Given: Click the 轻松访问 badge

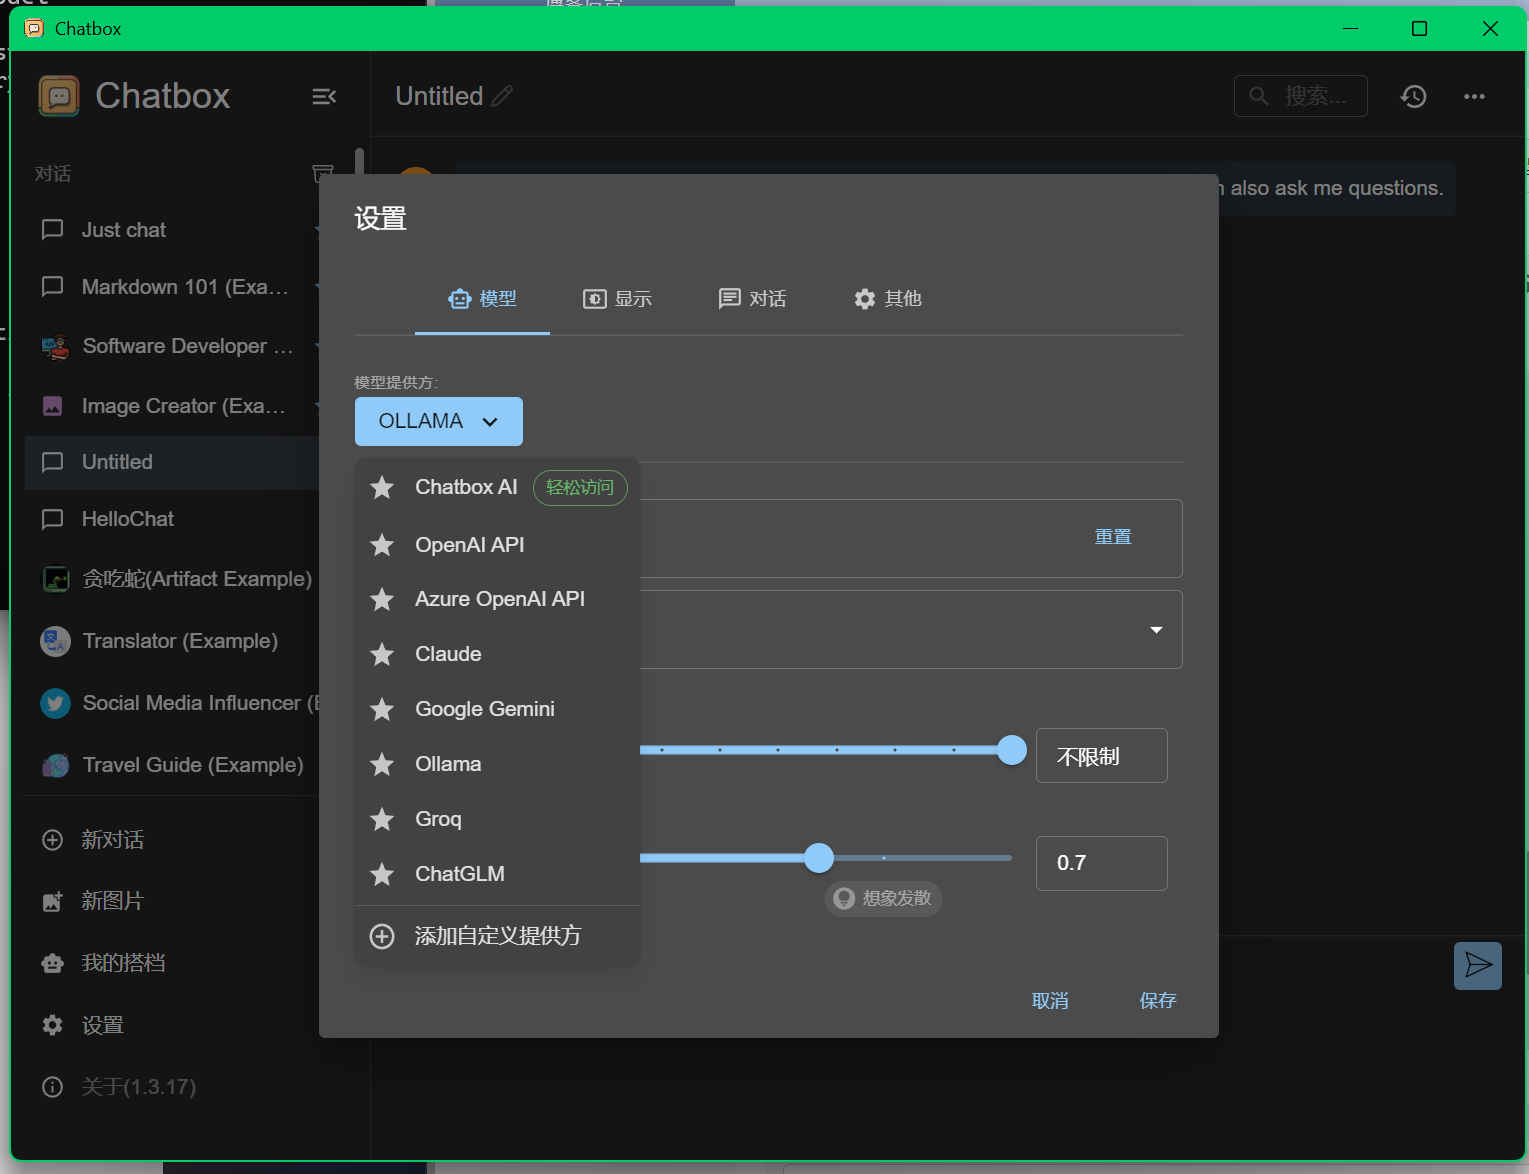Looking at the screenshot, I should tap(580, 488).
